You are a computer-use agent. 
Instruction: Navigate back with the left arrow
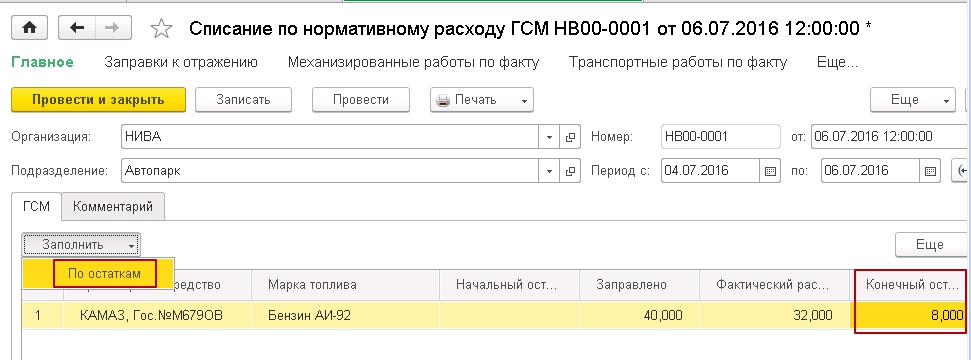[x=77, y=28]
